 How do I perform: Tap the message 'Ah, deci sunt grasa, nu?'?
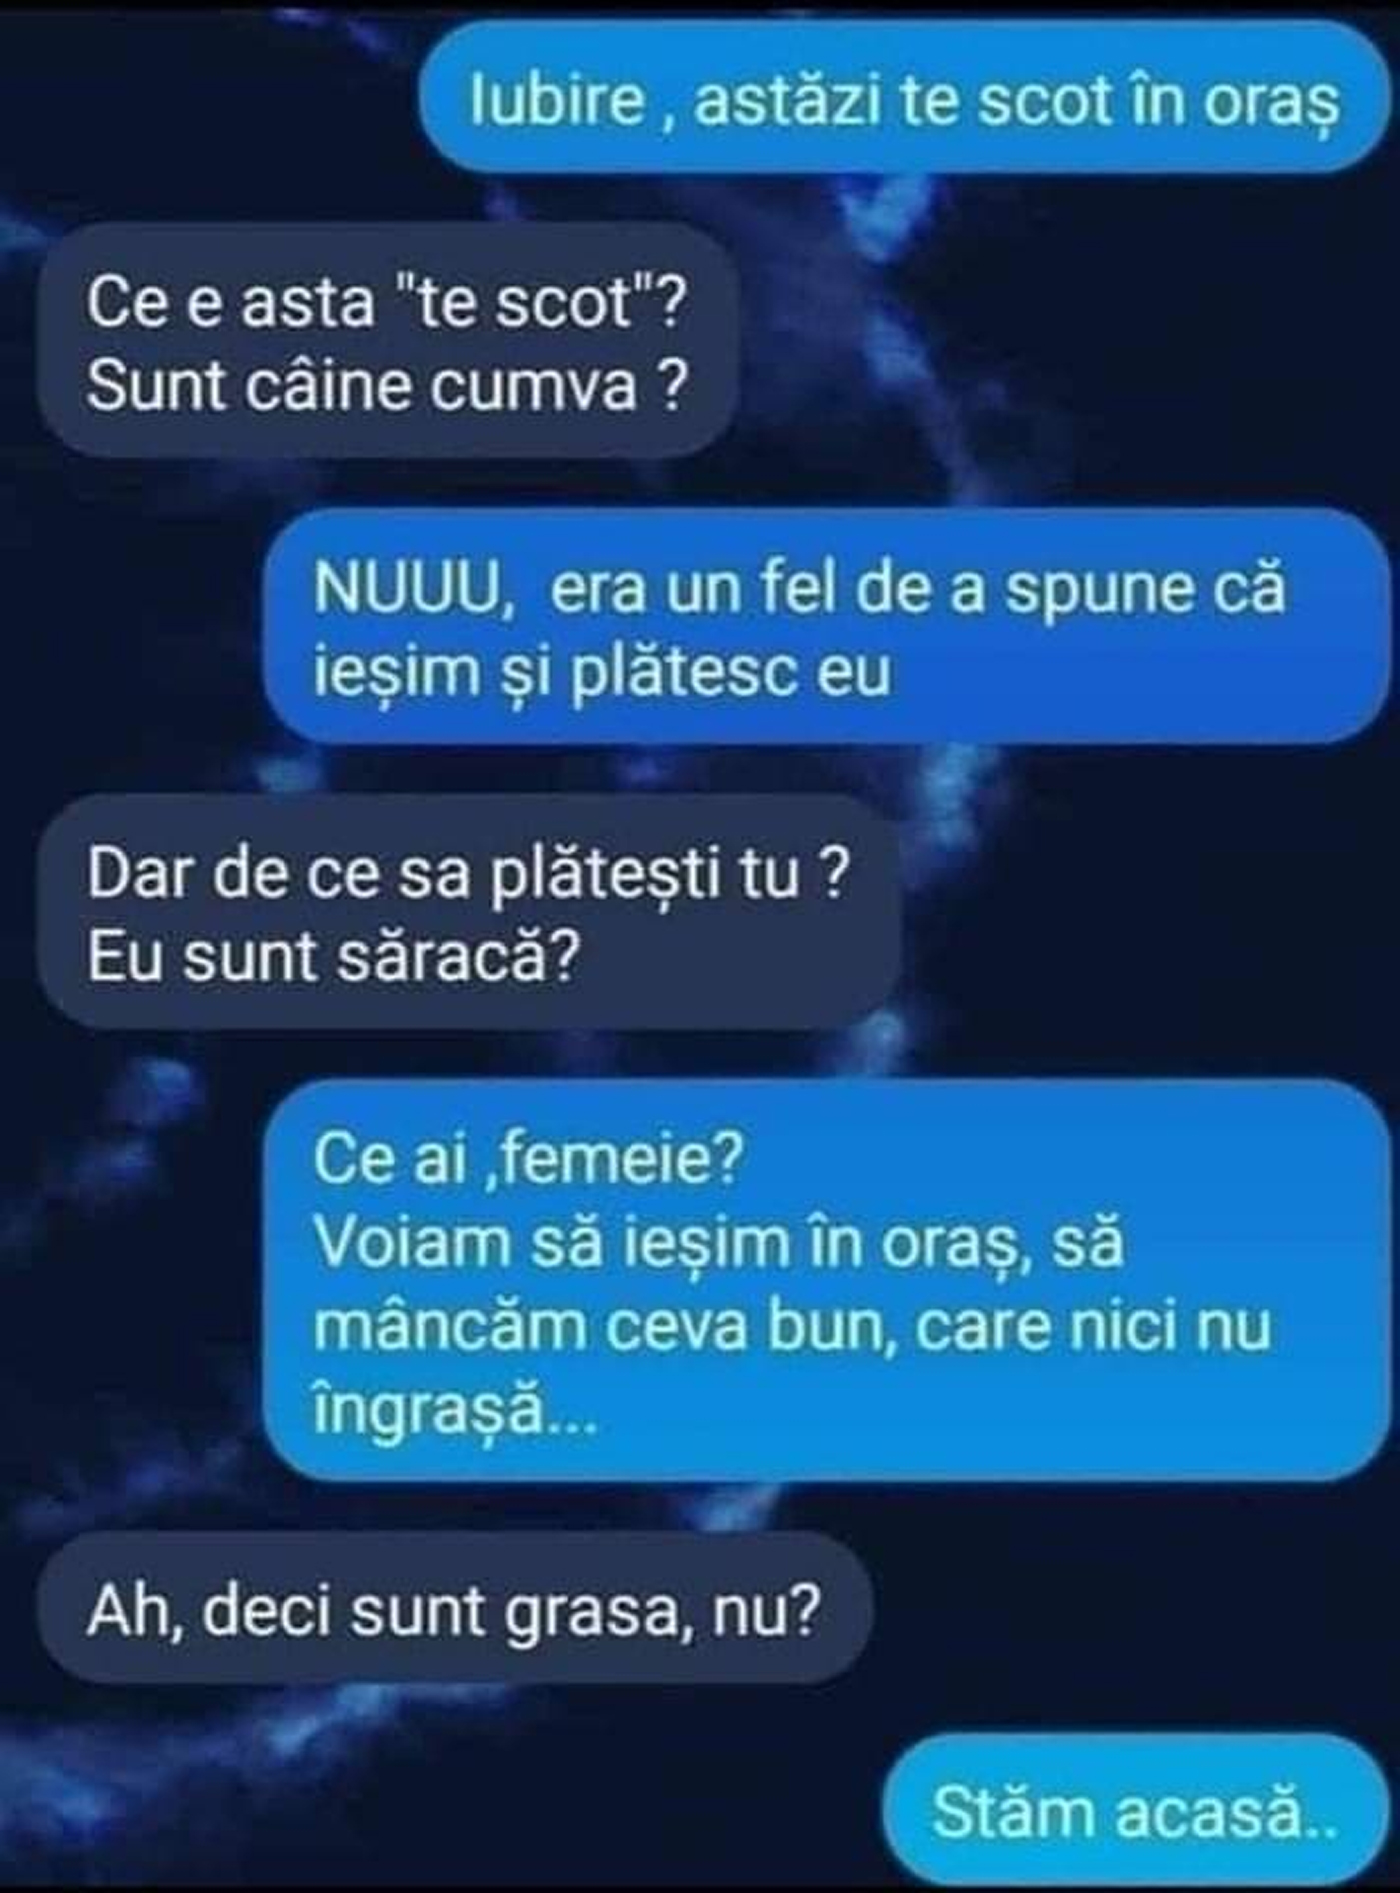[454, 1610]
